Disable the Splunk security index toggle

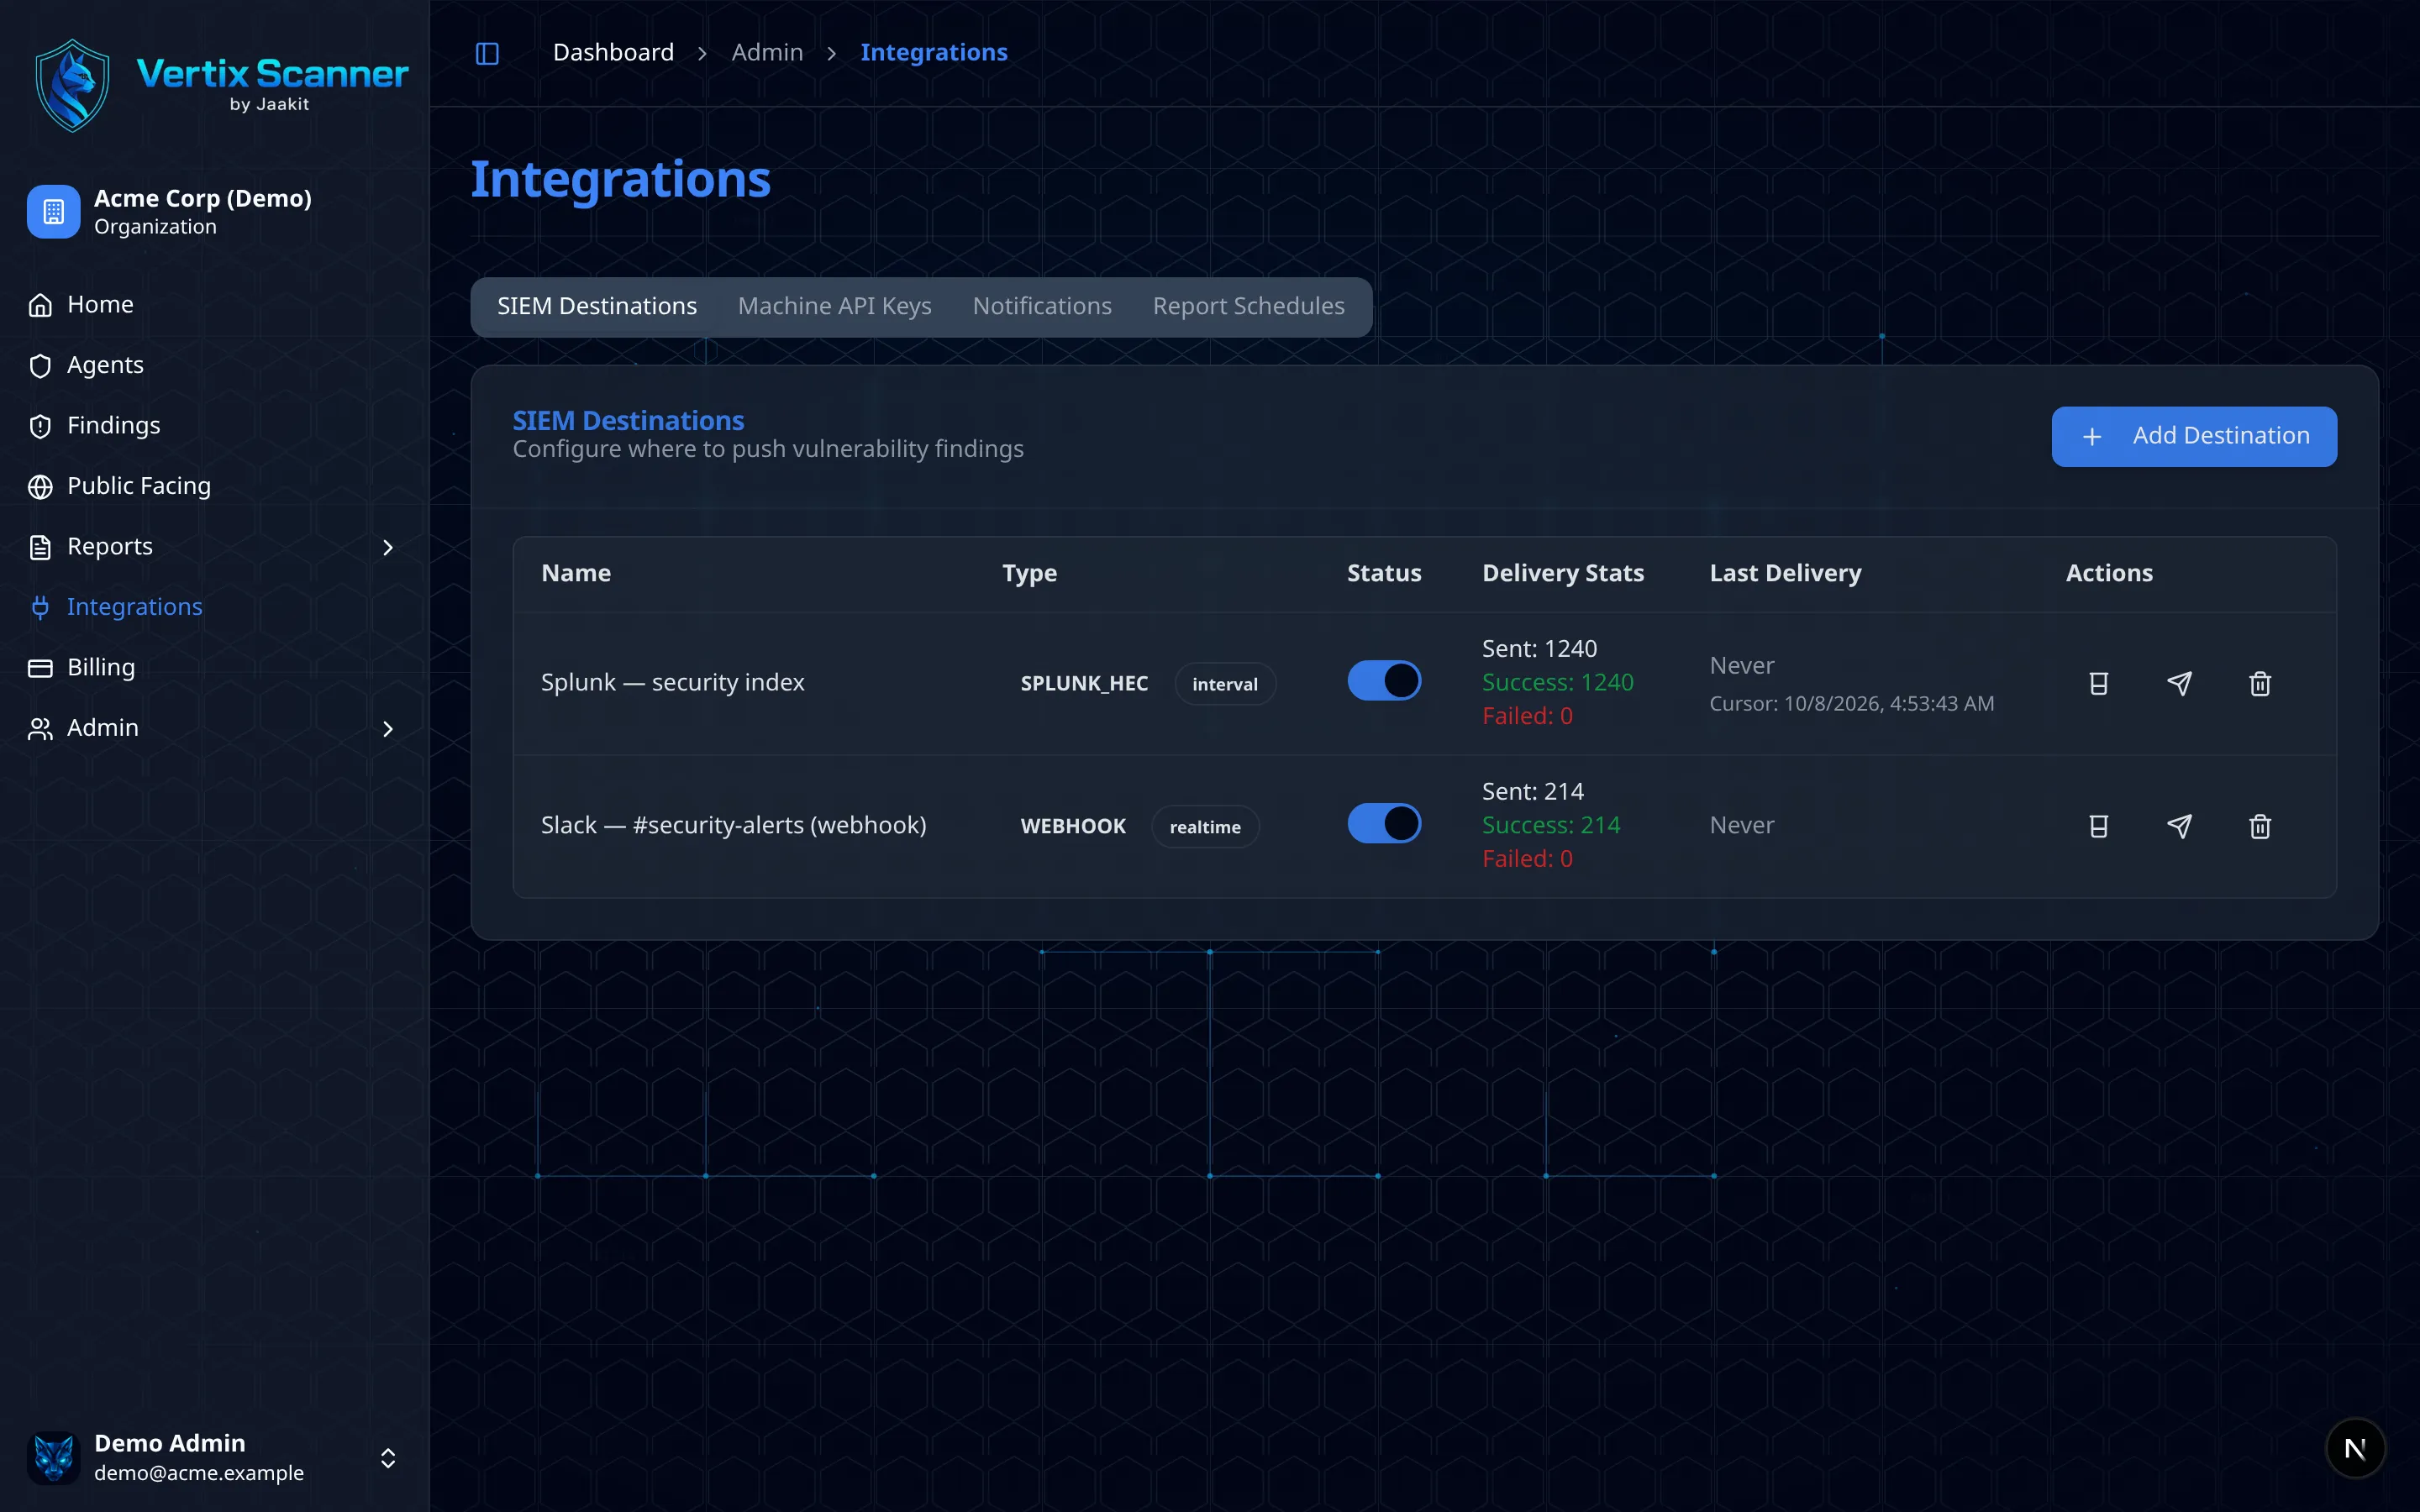click(x=1384, y=681)
